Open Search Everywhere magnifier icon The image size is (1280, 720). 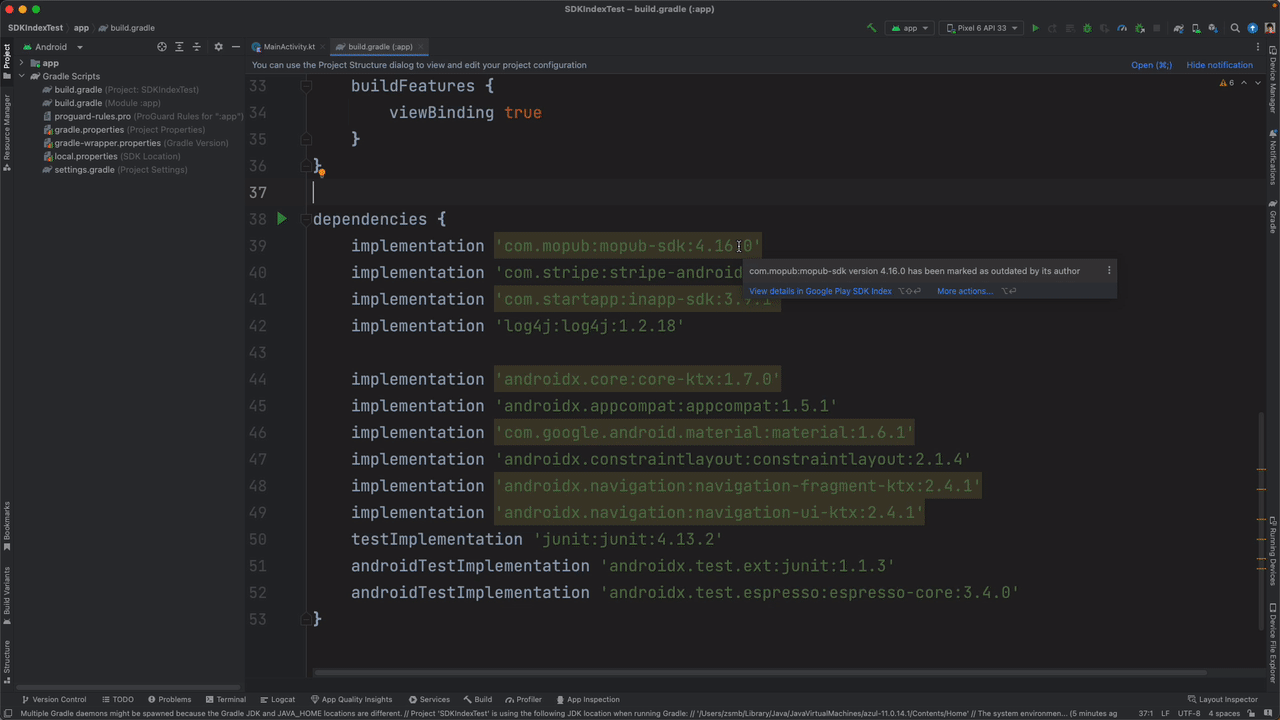[x=1235, y=28]
